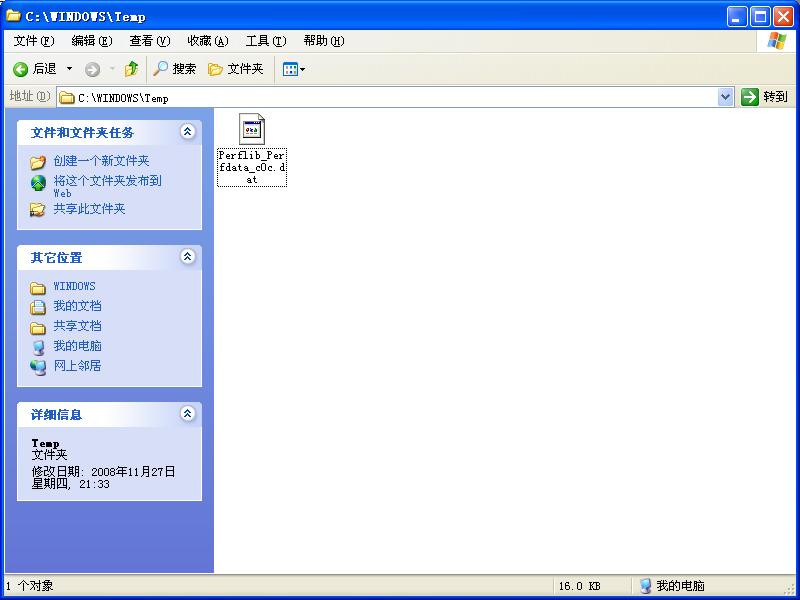Go to WINDOWS folder link
The image size is (800, 600).
(x=74, y=286)
